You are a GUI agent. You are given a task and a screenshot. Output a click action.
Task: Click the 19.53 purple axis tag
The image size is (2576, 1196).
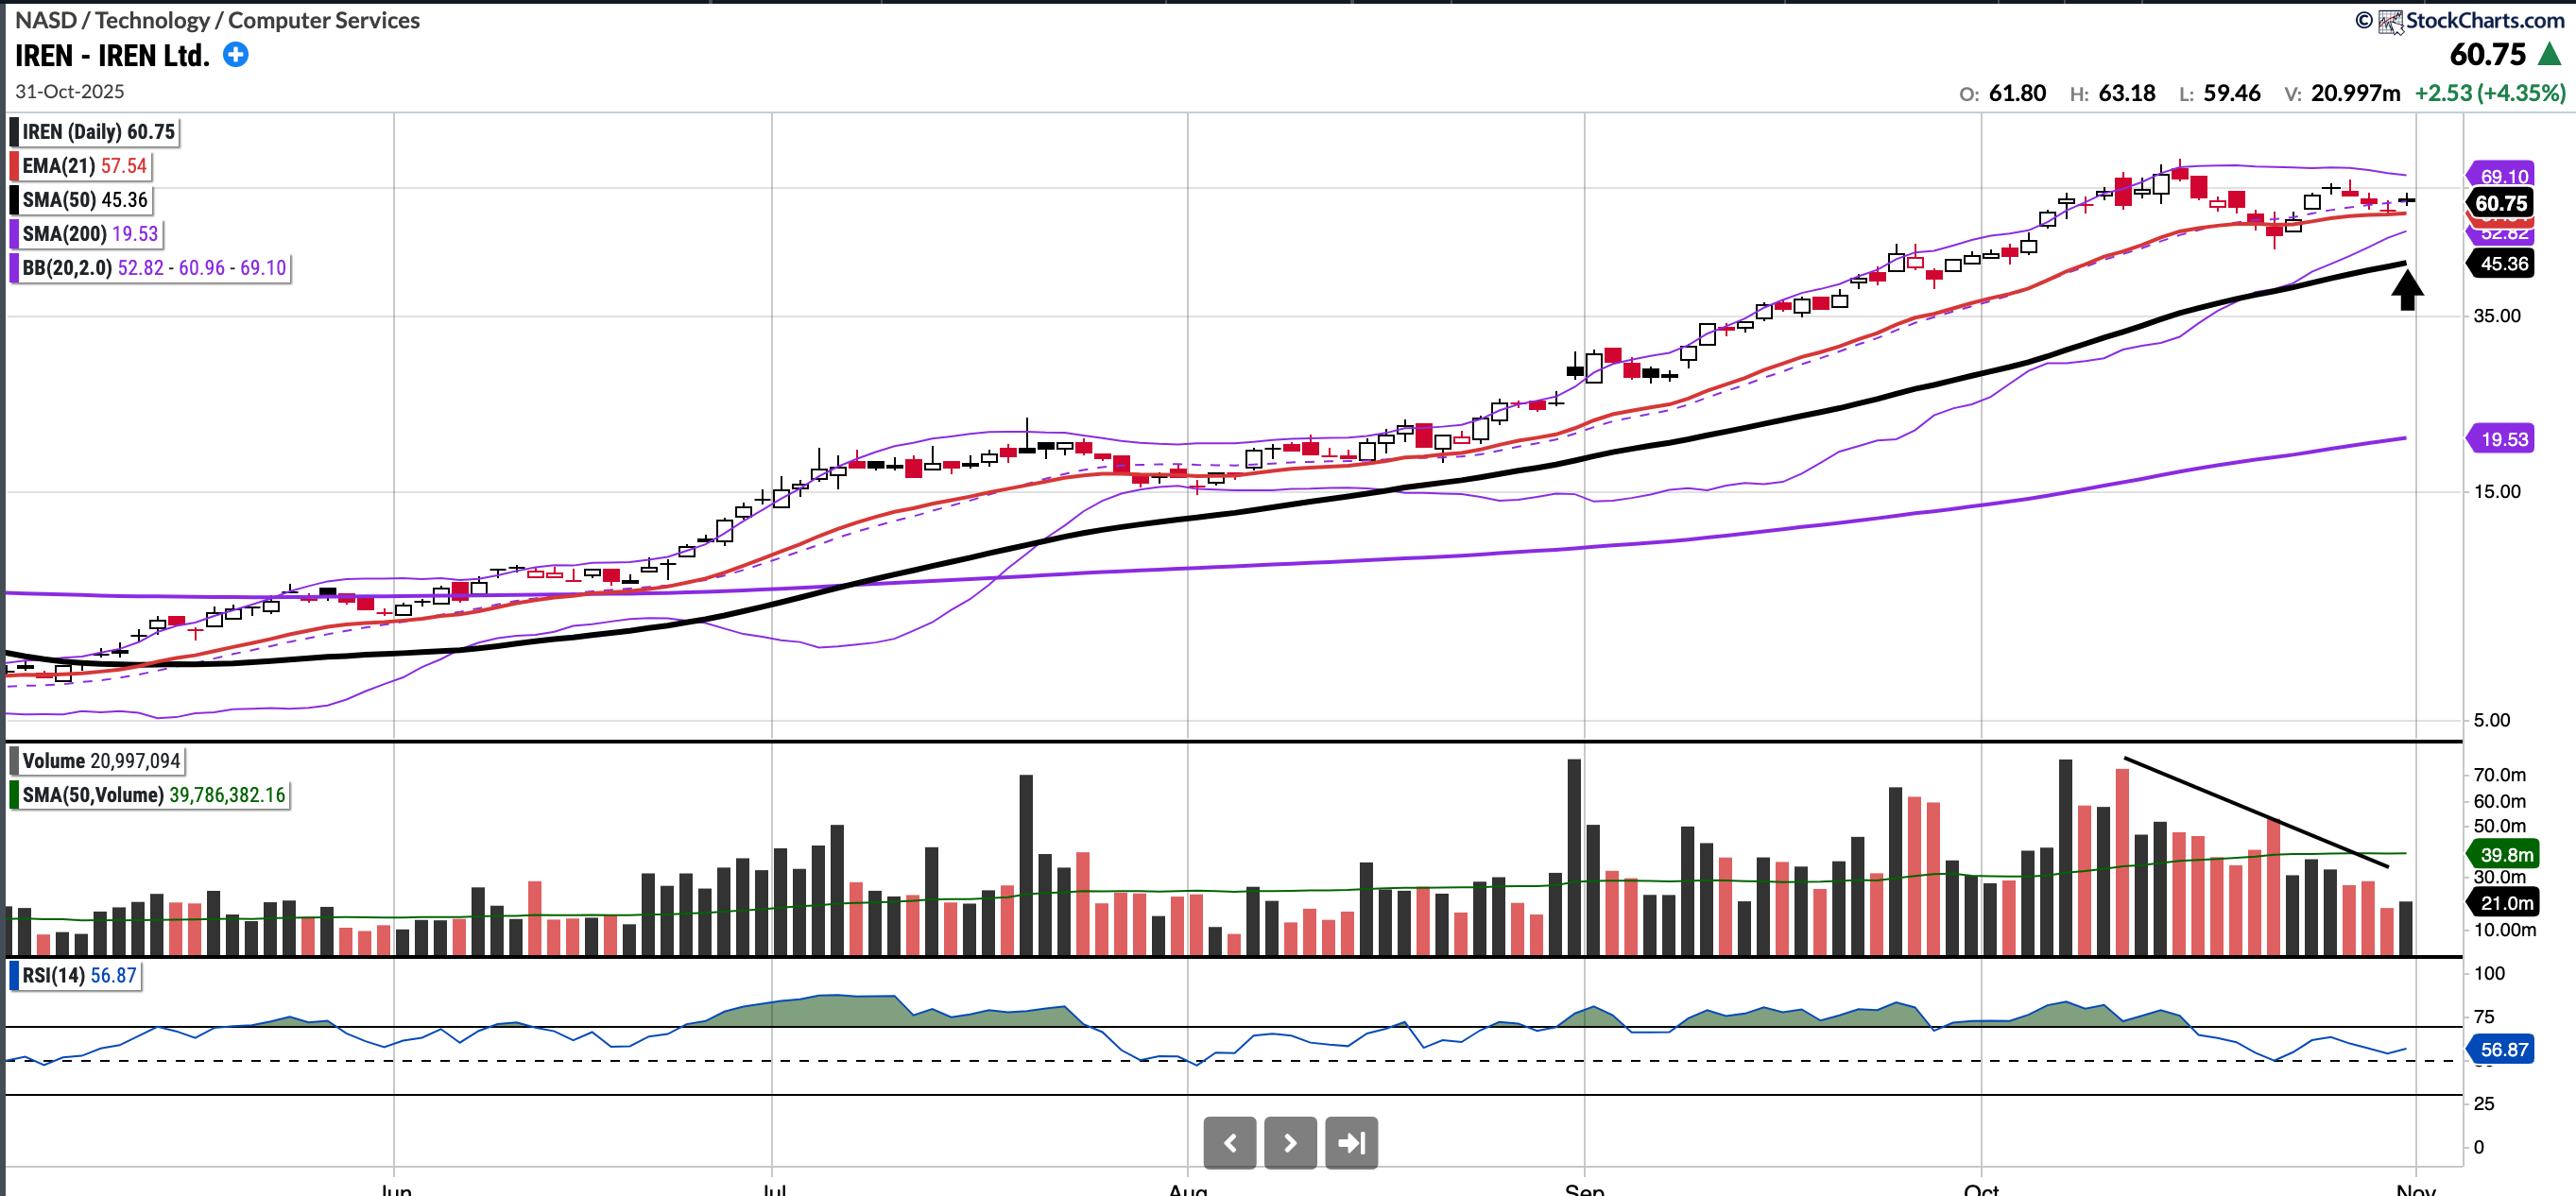pyautogui.click(x=2503, y=439)
